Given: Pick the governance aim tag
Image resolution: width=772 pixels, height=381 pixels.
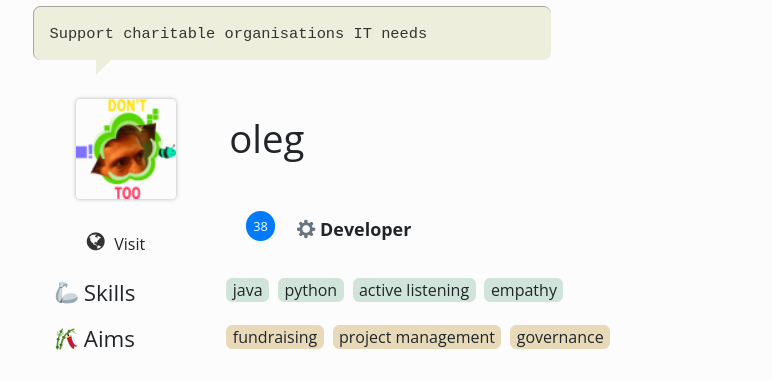Looking at the screenshot, I should coord(560,337).
